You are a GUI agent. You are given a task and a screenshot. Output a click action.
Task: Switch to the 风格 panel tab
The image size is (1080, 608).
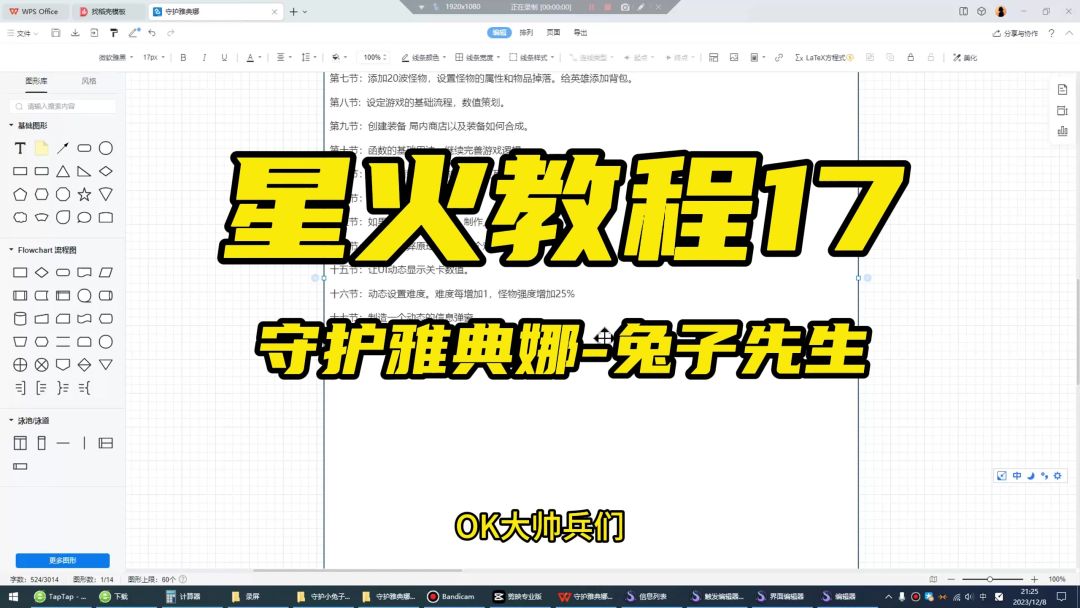pos(89,81)
